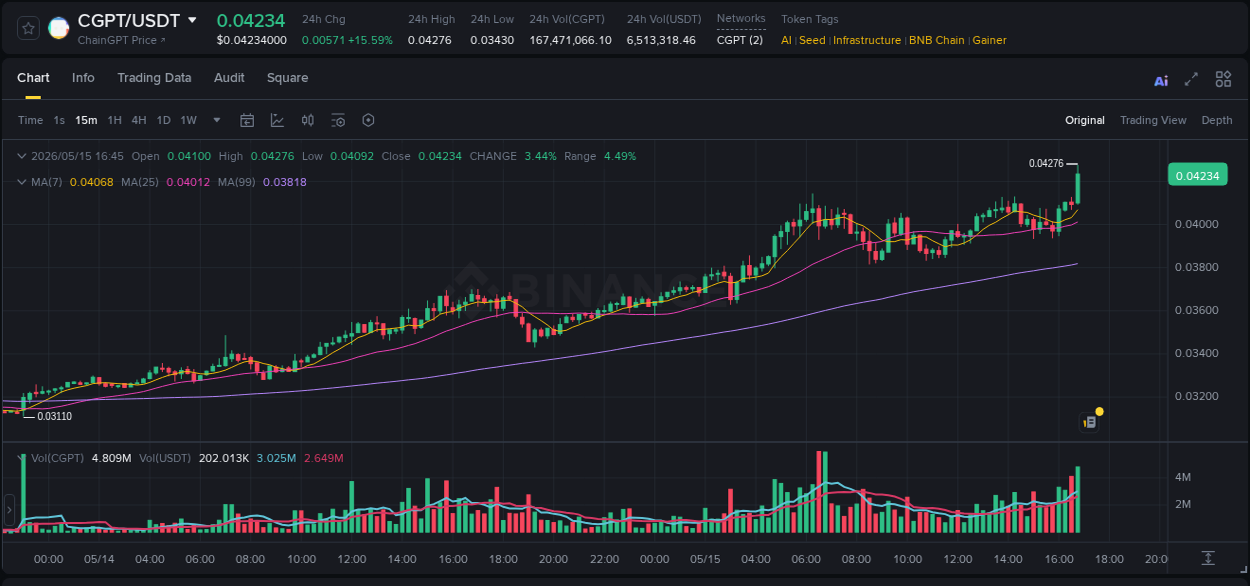Open the CGPT/USDT pair selector dropdown arrow
This screenshot has height=586, width=1250.
(192, 20)
